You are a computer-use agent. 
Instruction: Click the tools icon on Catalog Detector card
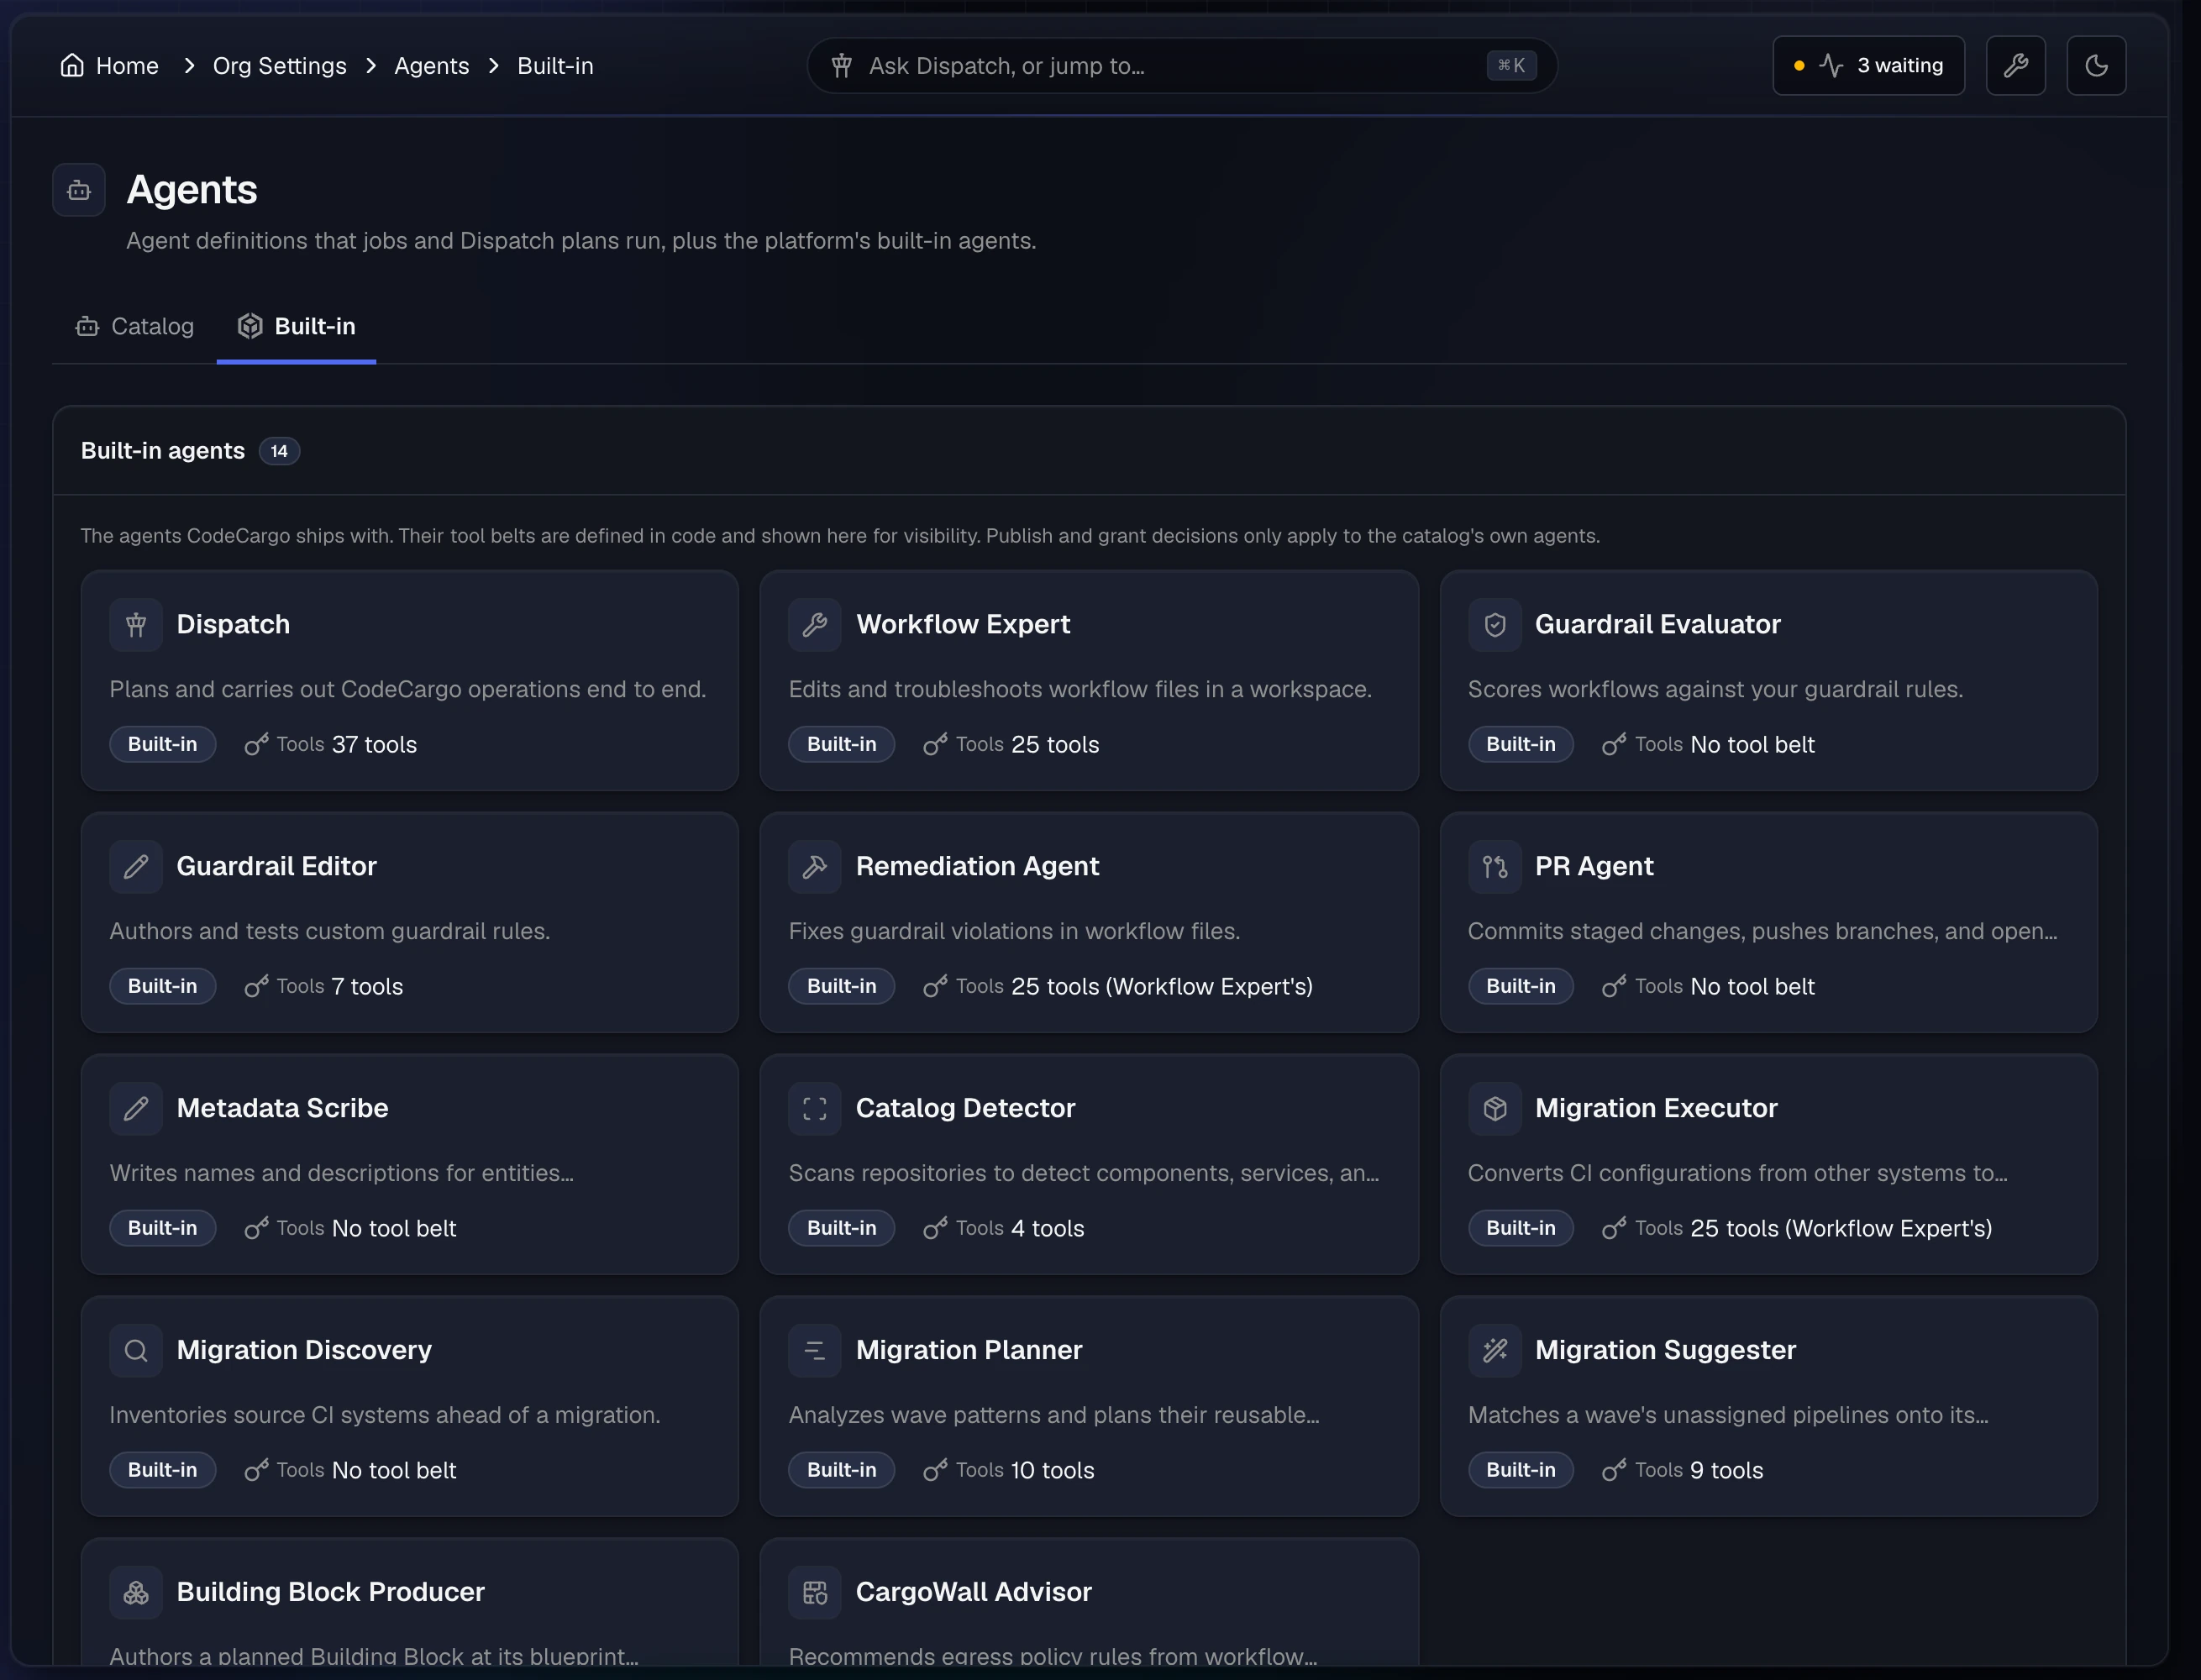[936, 1228]
